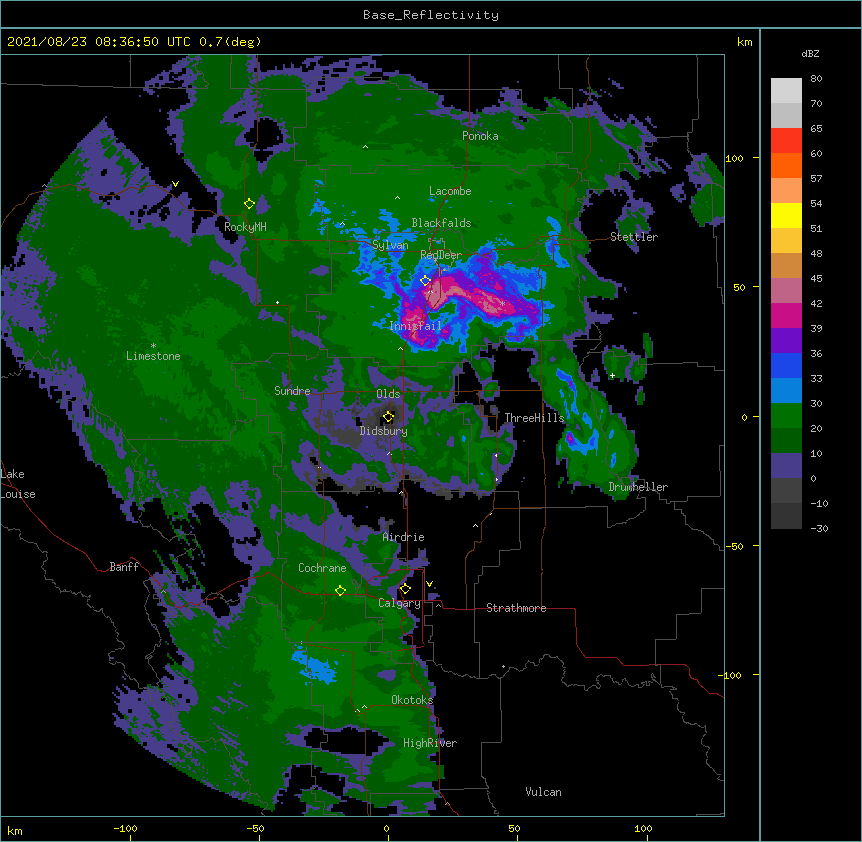Click the Banff town label
The width and height of the screenshot is (862, 842).
(x=124, y=567)
